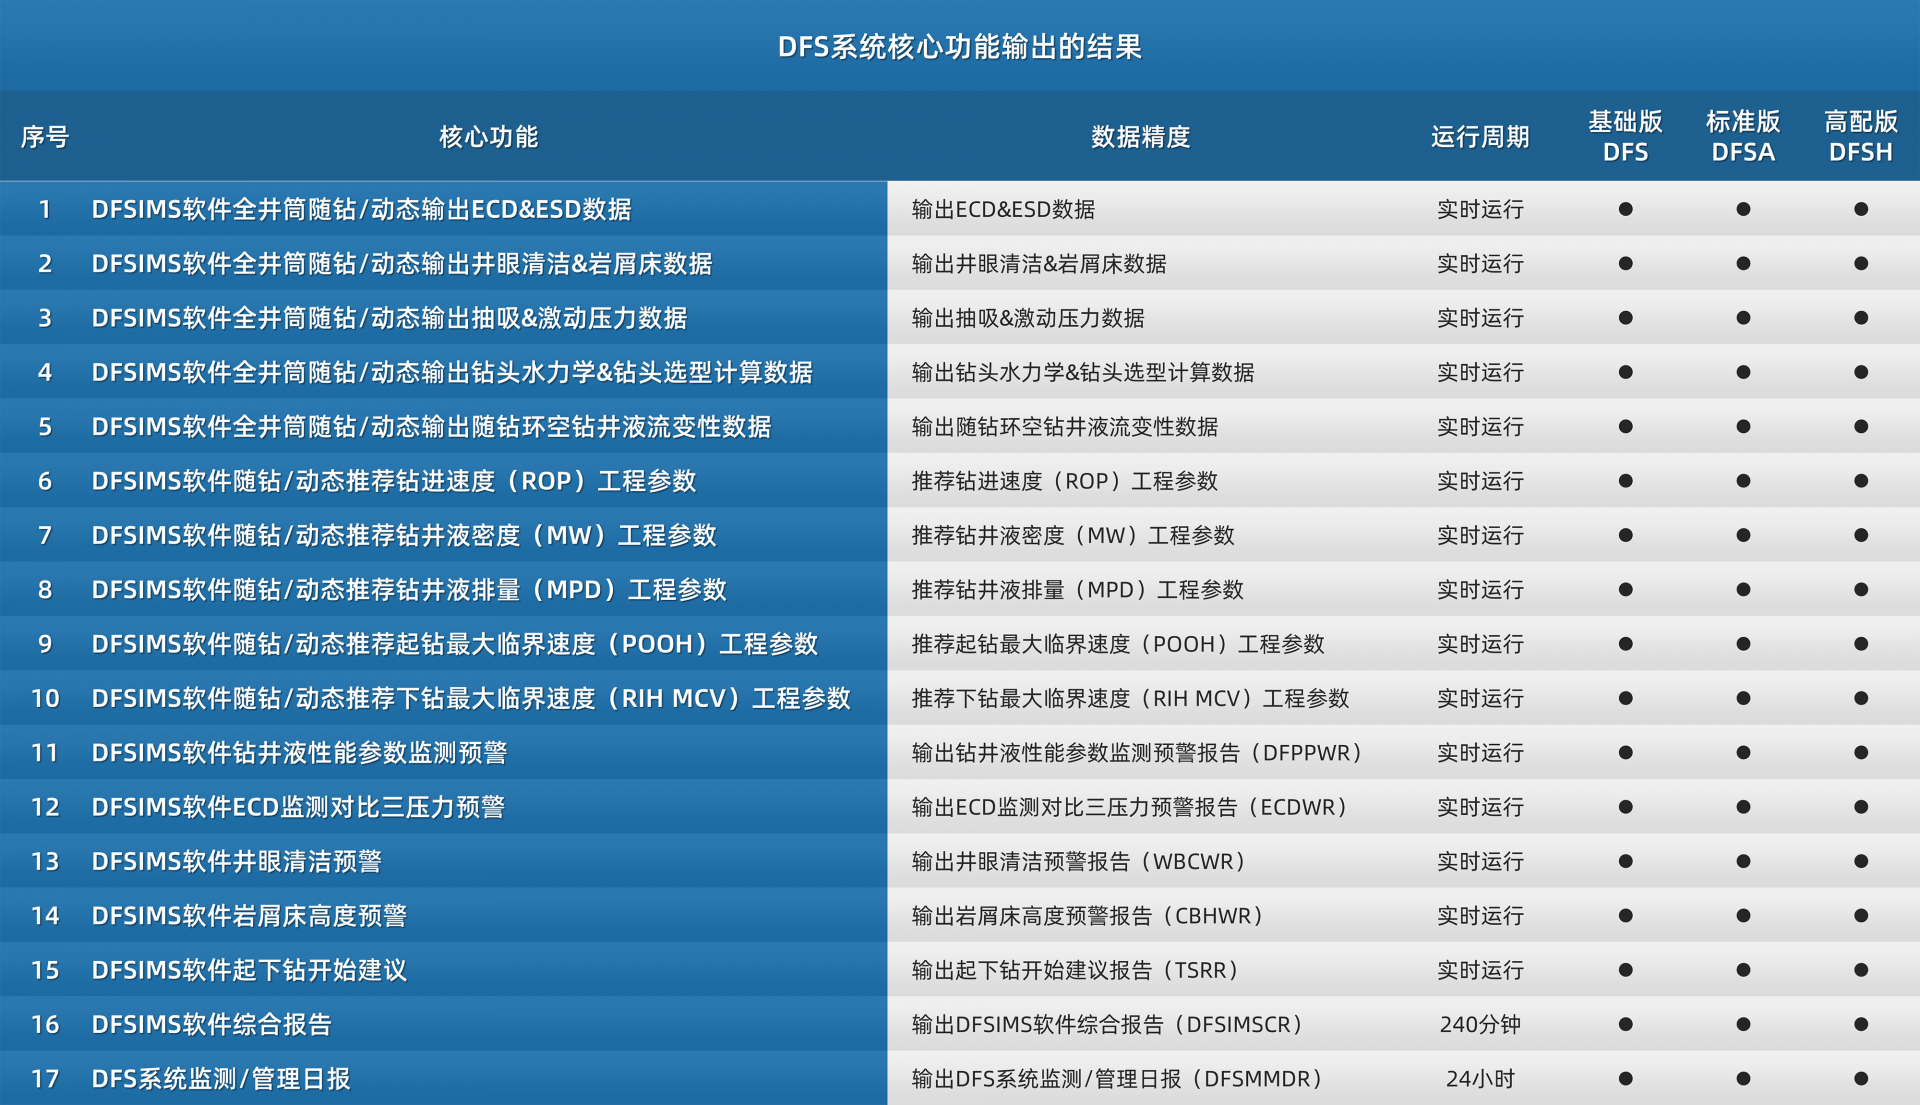Image resolution: width=1920 pixels, height=1105 pixels.
Task: Click the ECDWR report cell
Action: [1132, 807]
